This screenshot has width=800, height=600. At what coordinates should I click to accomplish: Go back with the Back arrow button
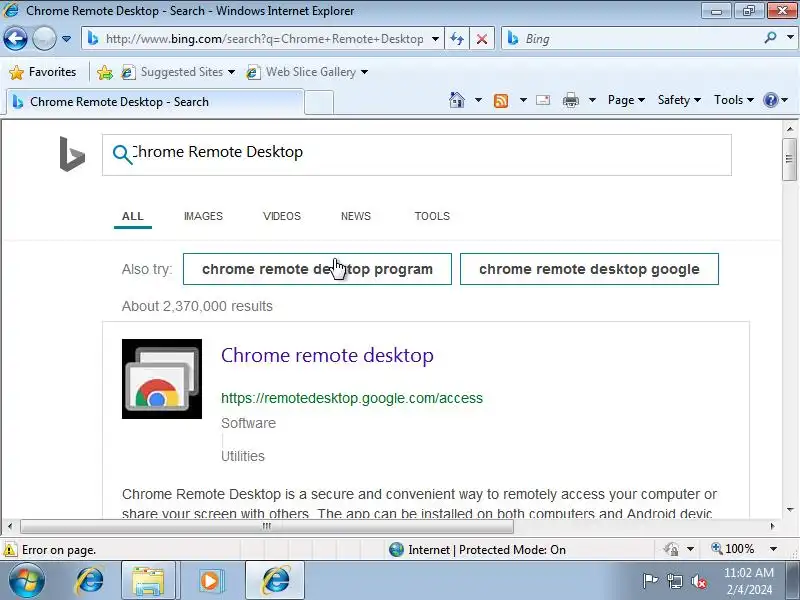click(15, 39)
